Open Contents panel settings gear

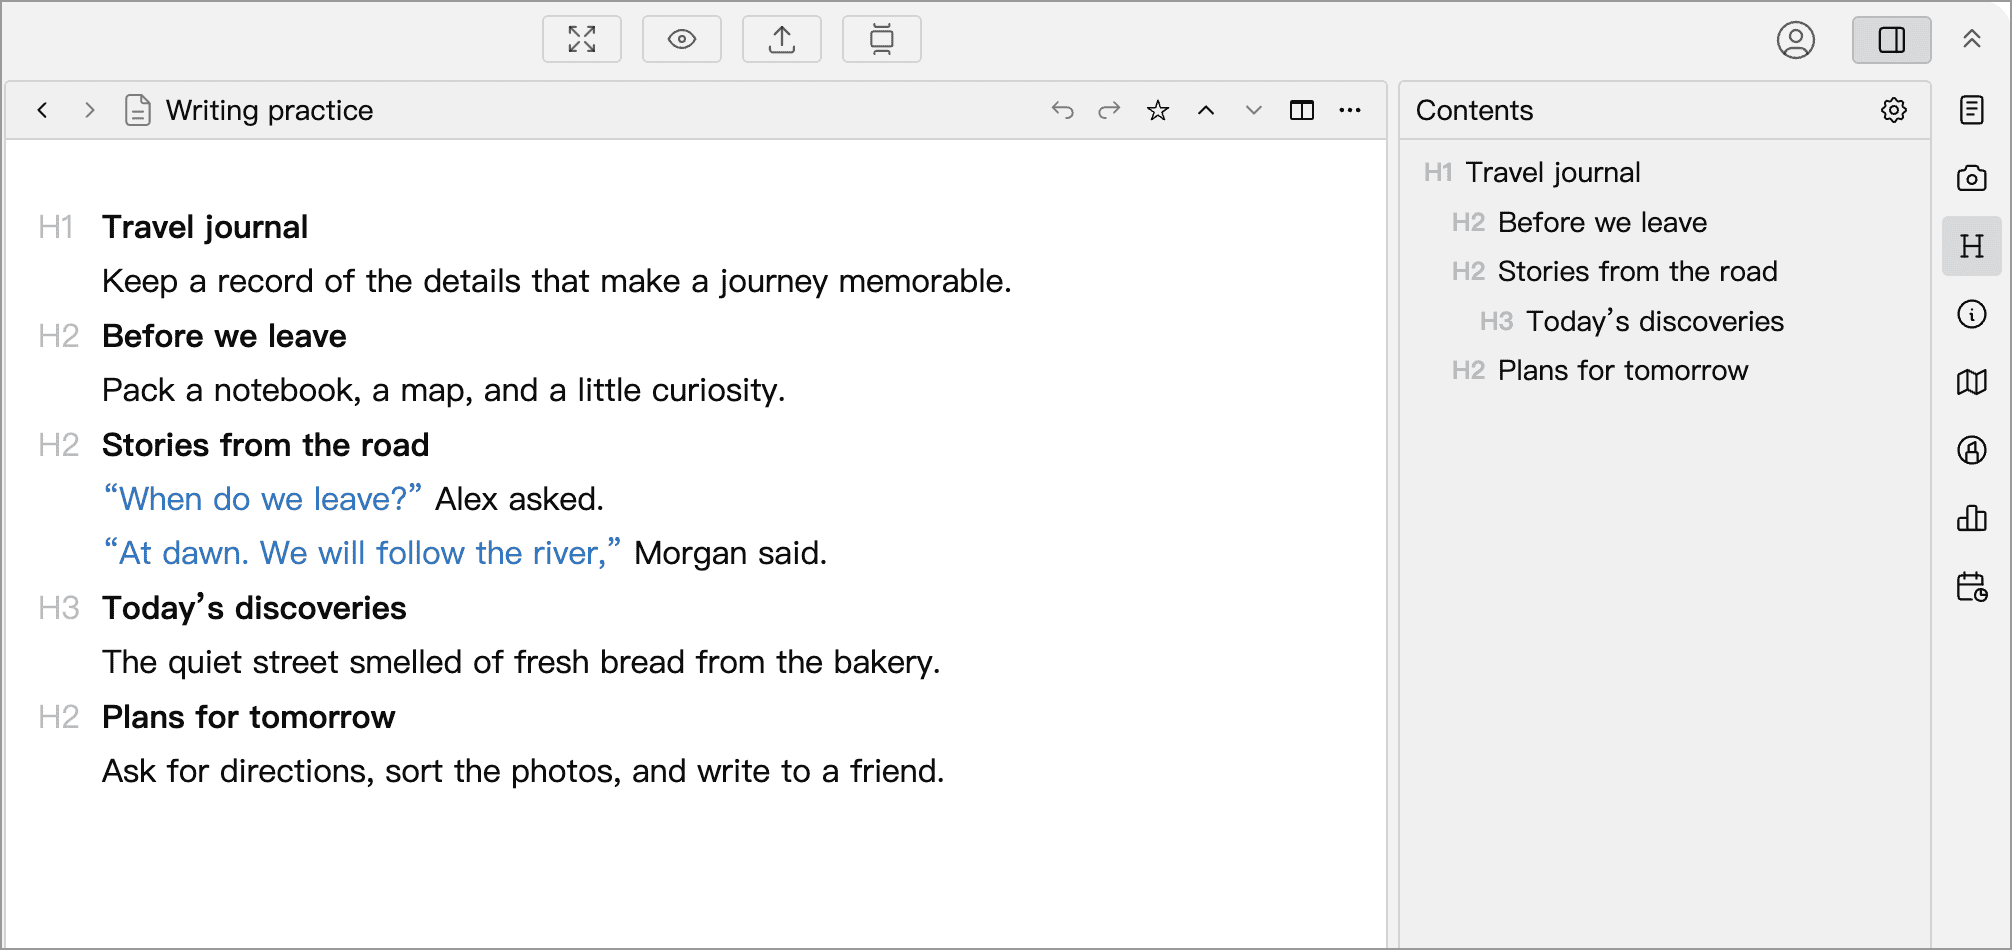(1894, 110)
